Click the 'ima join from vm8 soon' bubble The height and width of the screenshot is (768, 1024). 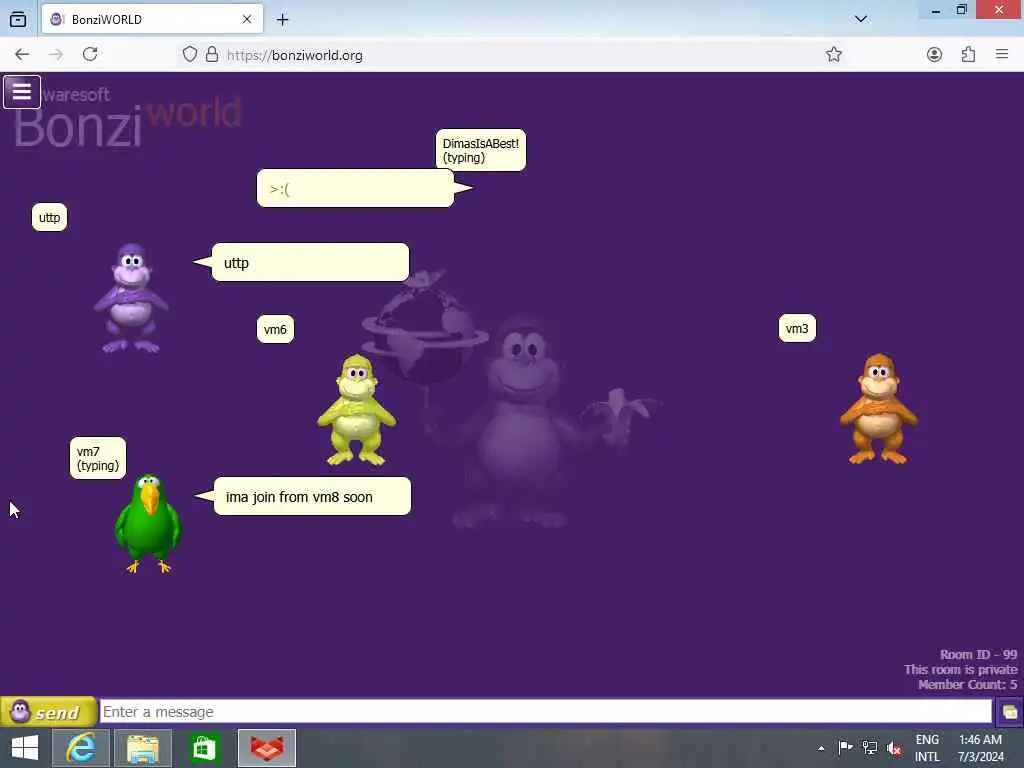click(312, 497)
